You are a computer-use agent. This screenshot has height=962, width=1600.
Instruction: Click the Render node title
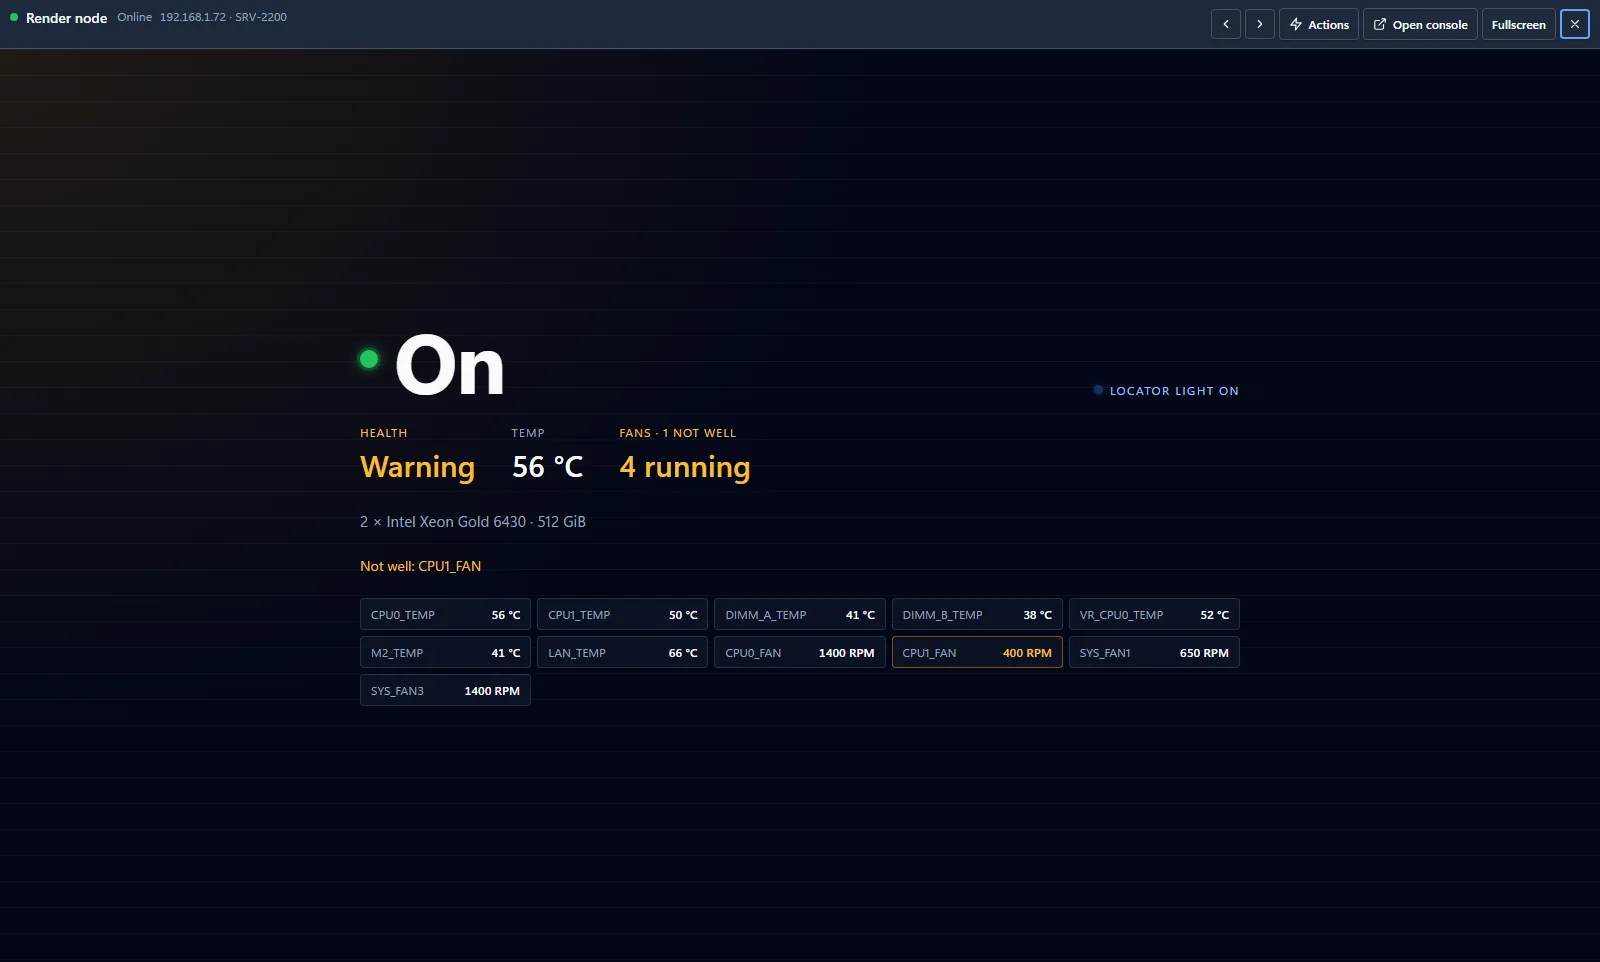tap(66, 18)
